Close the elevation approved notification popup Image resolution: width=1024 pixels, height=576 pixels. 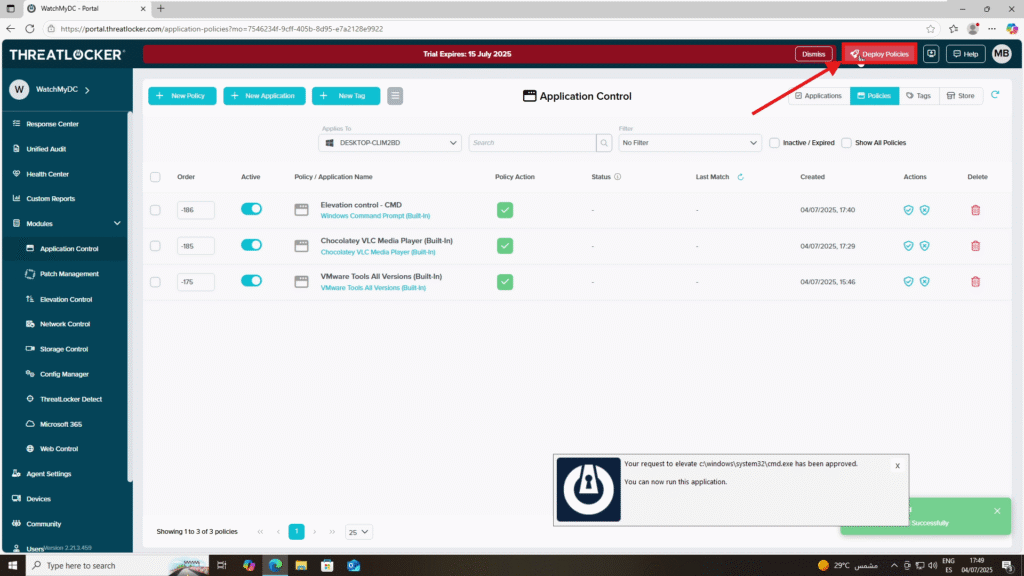click(x=897, y=466)
